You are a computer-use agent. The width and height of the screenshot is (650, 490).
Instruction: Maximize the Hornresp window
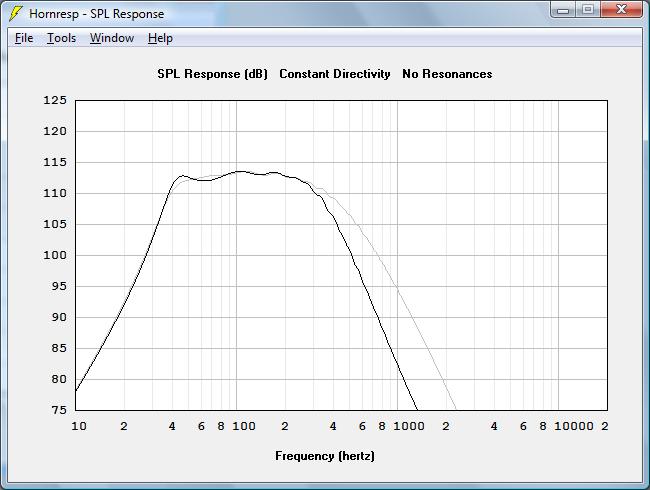[587, 10]
